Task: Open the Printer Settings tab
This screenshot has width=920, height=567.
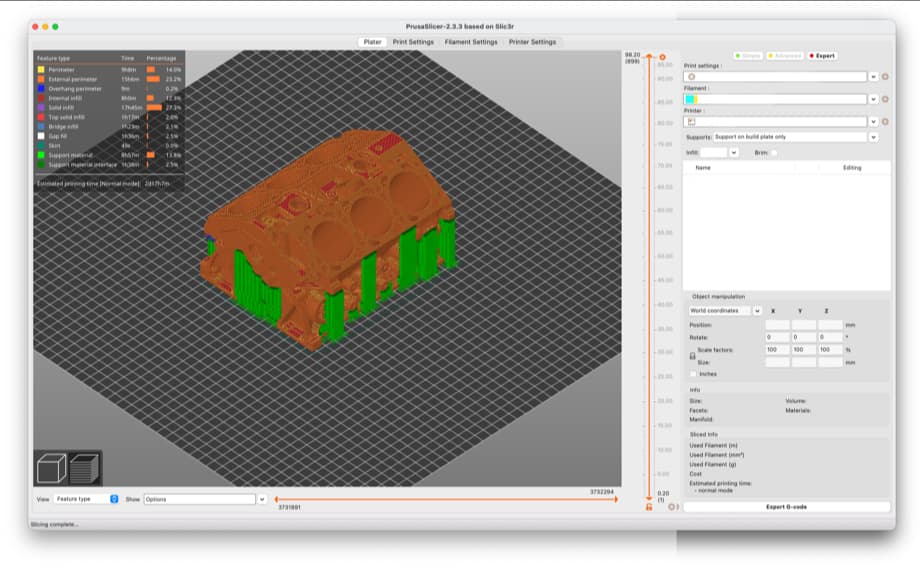Action: tap(532, 42)
